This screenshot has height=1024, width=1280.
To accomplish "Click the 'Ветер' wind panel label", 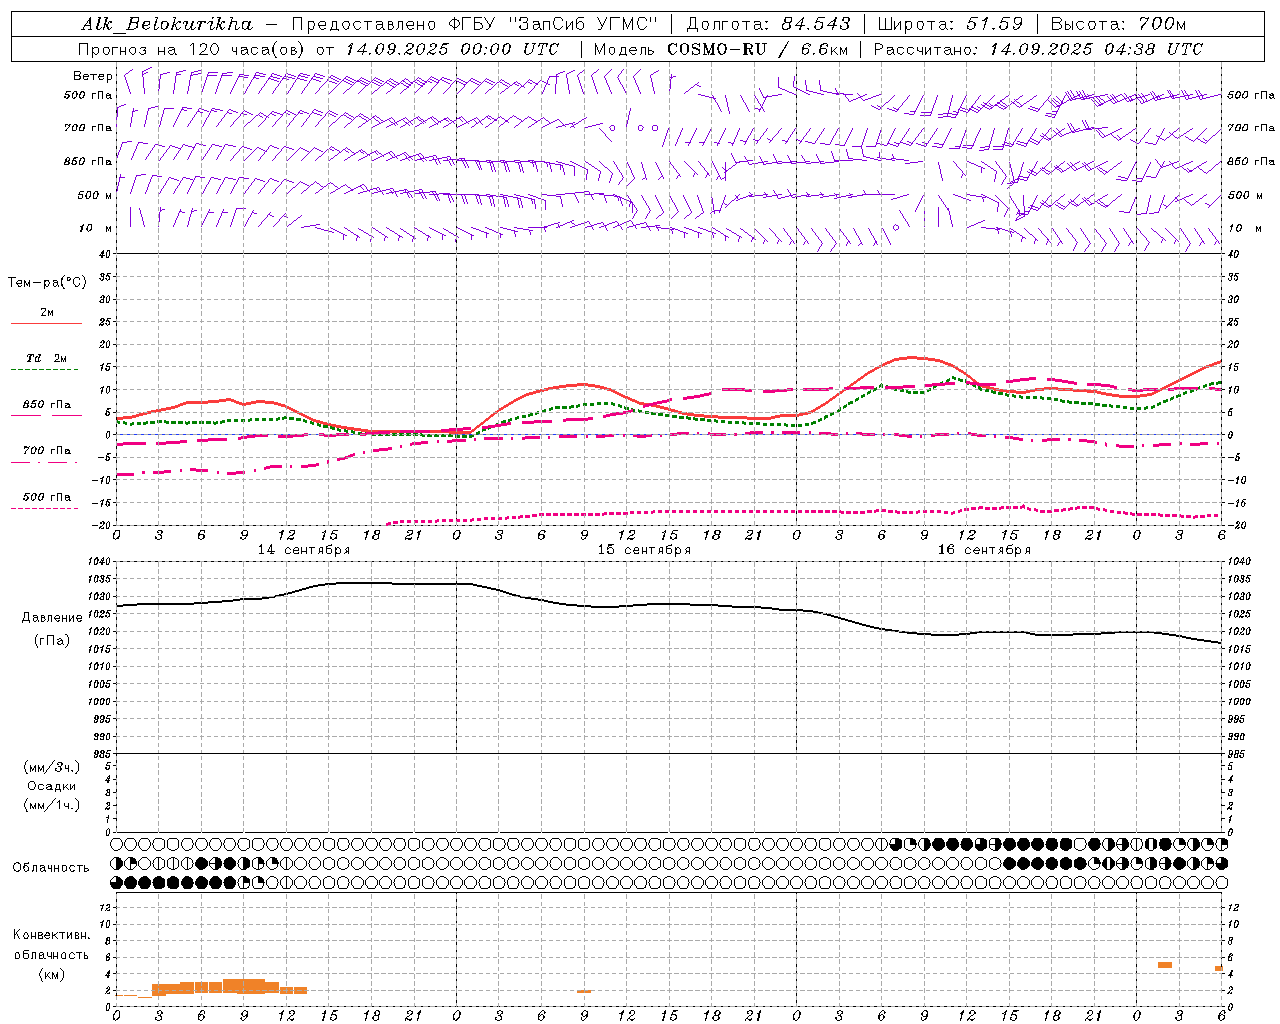I will 93,76.
